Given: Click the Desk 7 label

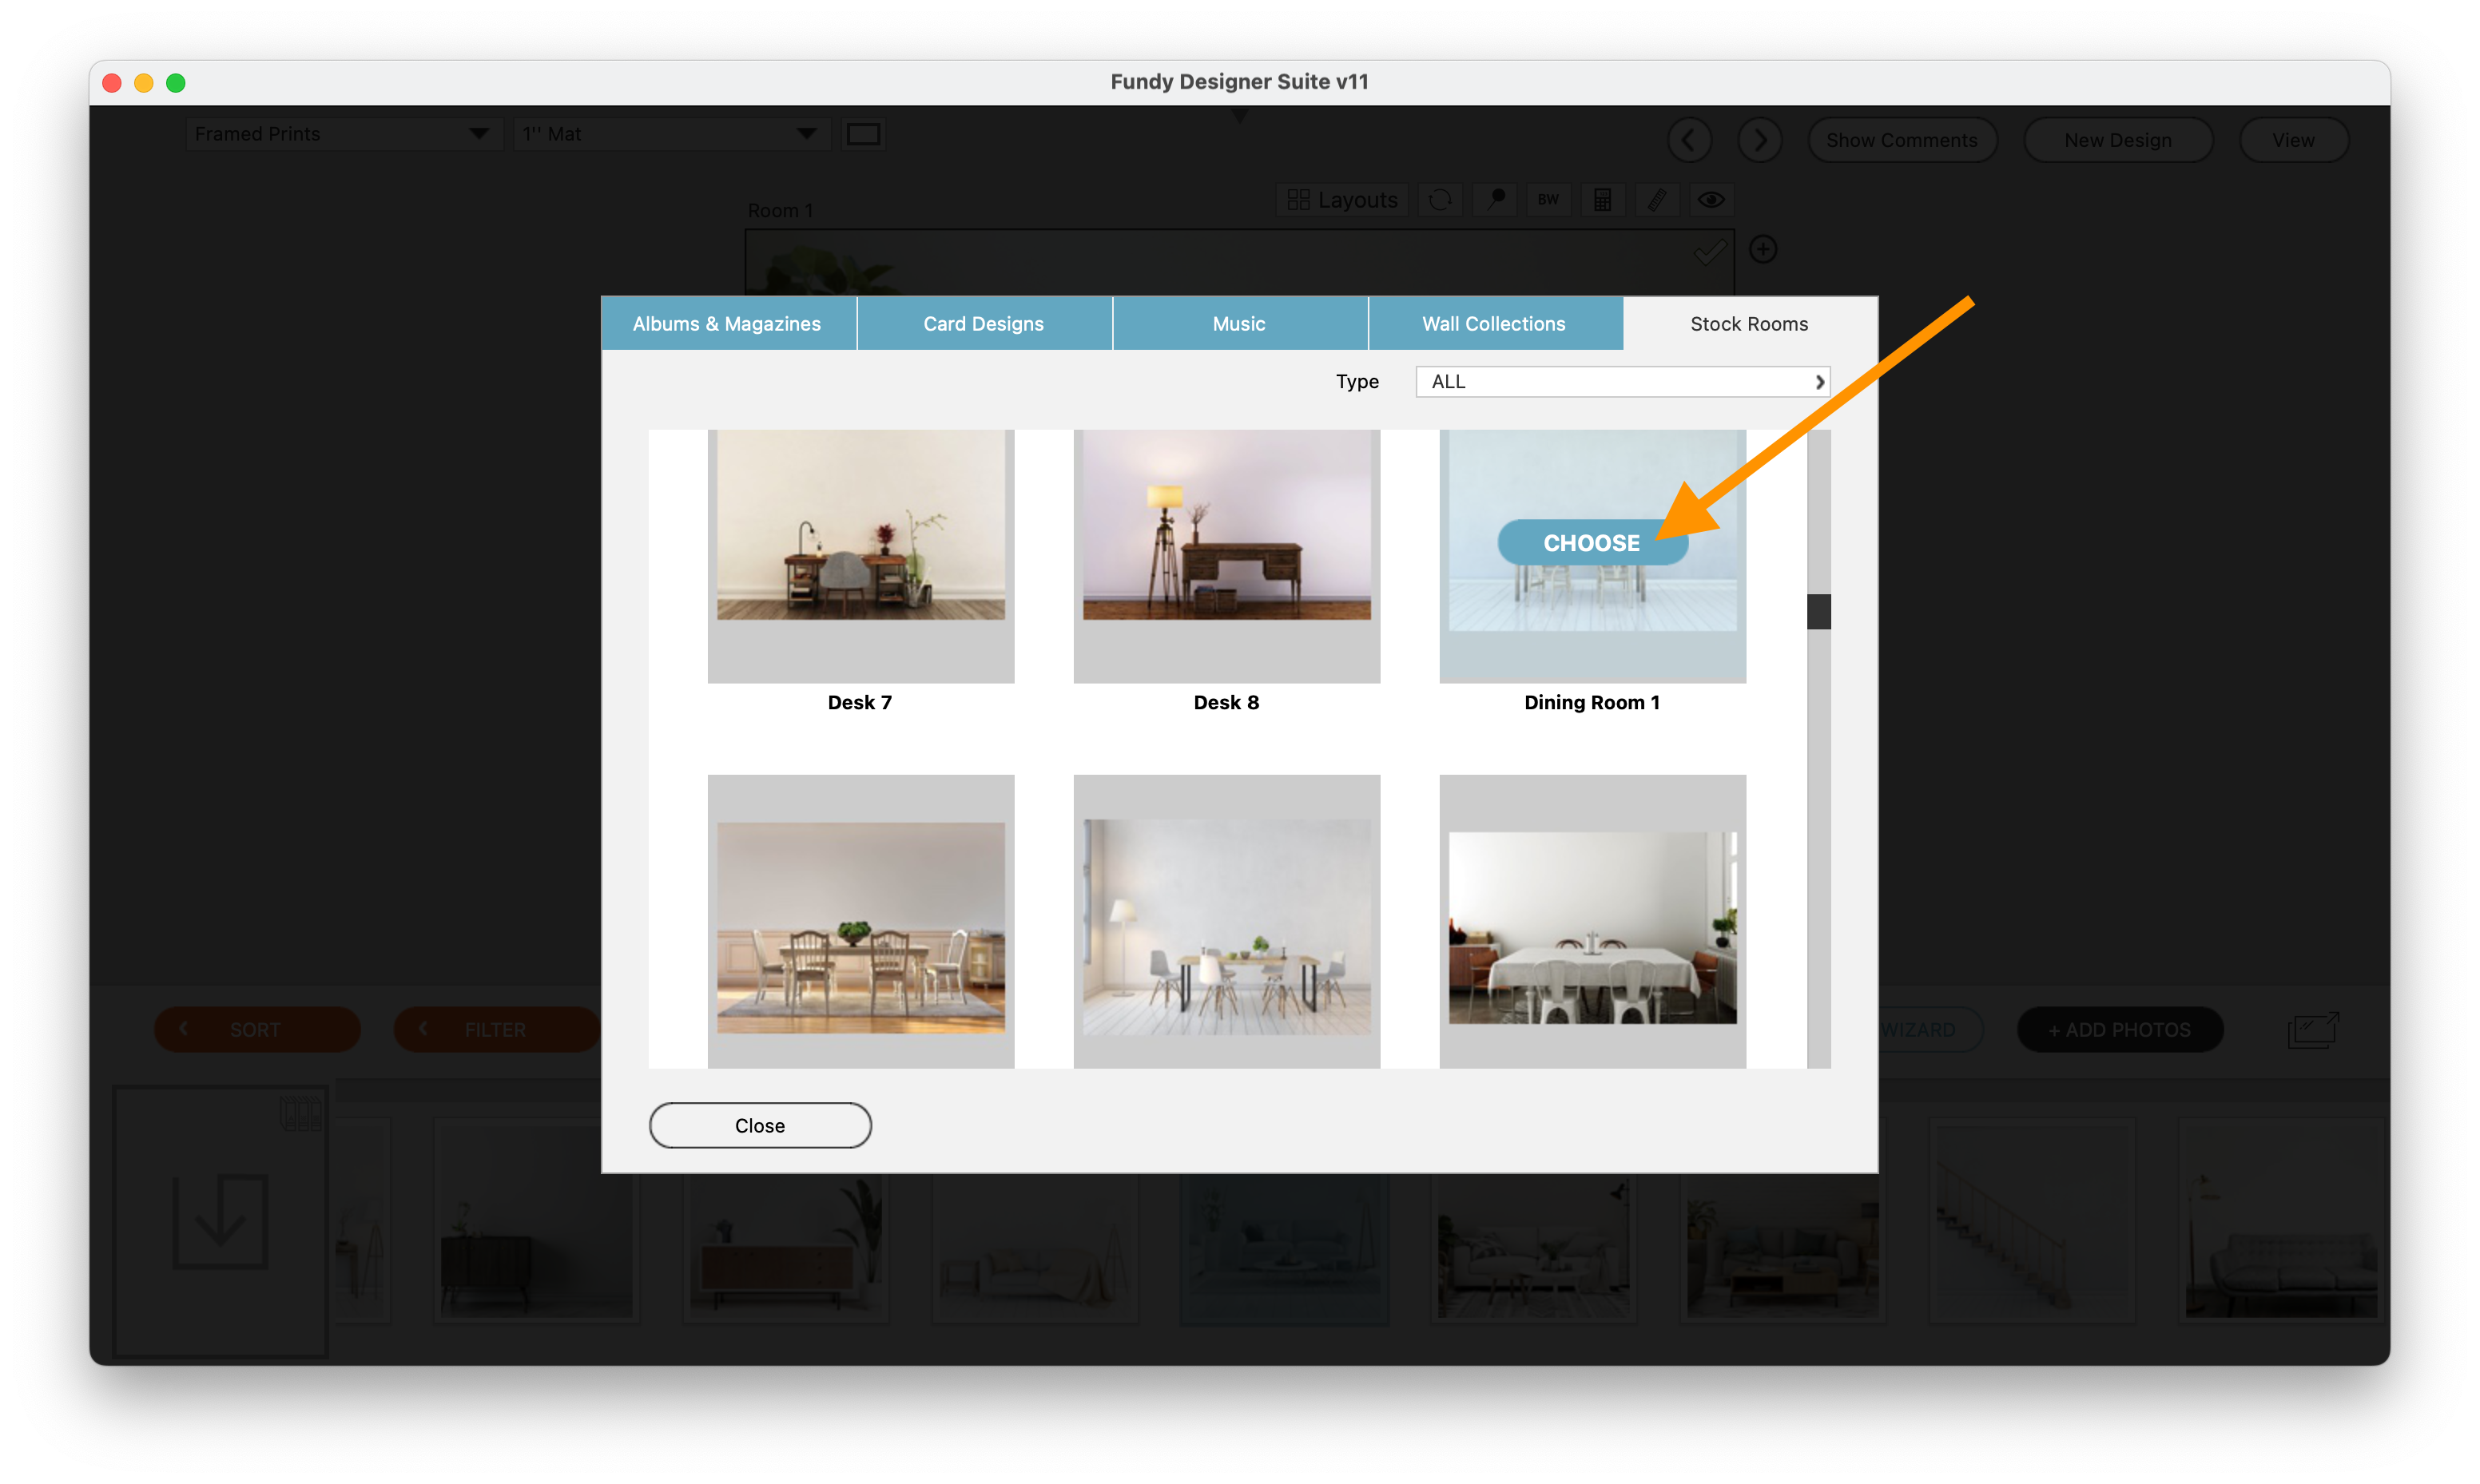Looking at the screenshot, I should [x=860, y=703].
